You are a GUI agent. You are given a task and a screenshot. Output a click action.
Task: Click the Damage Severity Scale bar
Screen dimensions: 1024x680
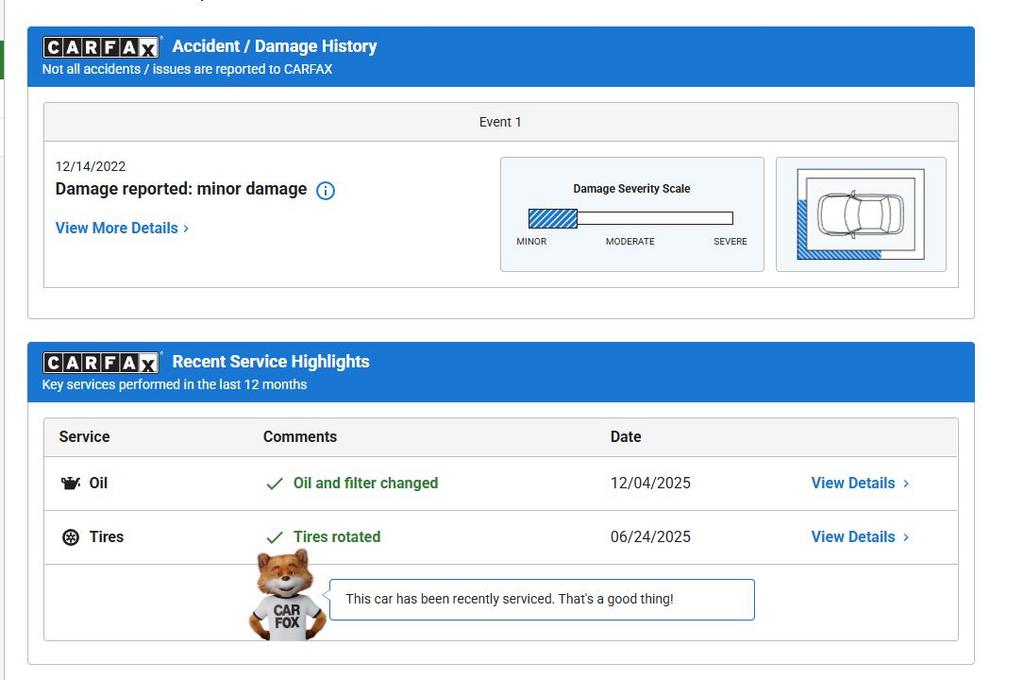pos(630,218)
